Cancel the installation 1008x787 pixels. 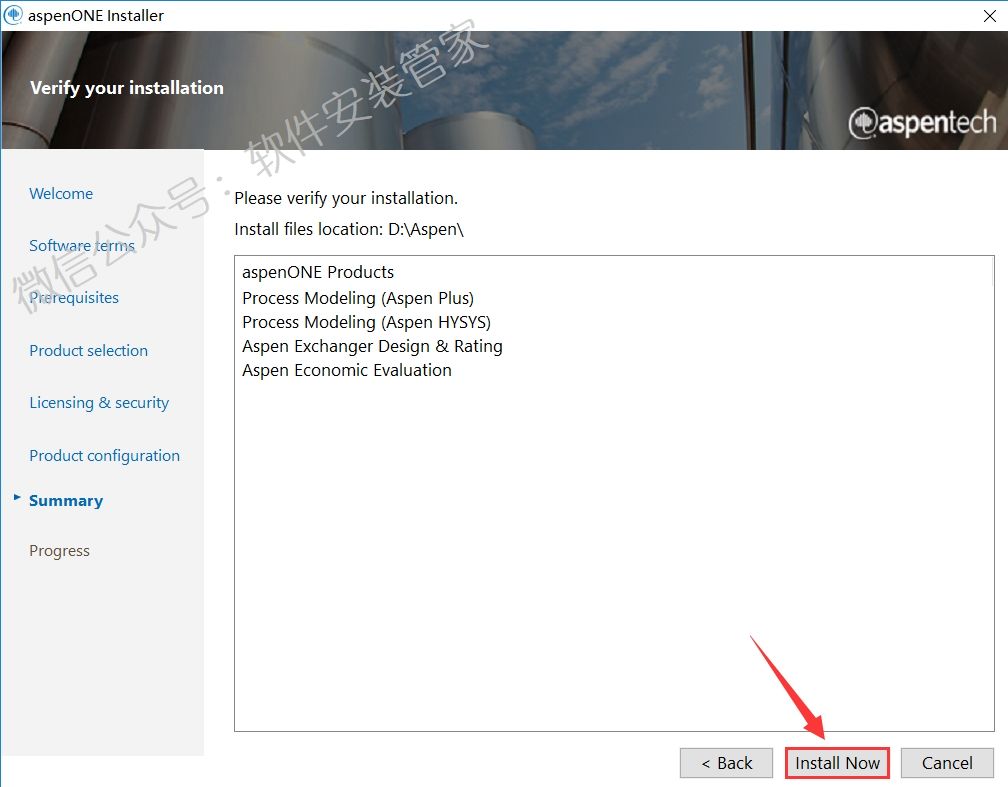pyautogui.click(x=947, y=763)
